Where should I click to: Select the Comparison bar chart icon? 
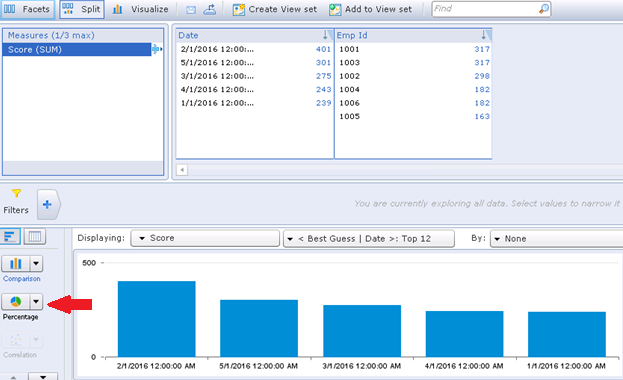coord(15,264)
